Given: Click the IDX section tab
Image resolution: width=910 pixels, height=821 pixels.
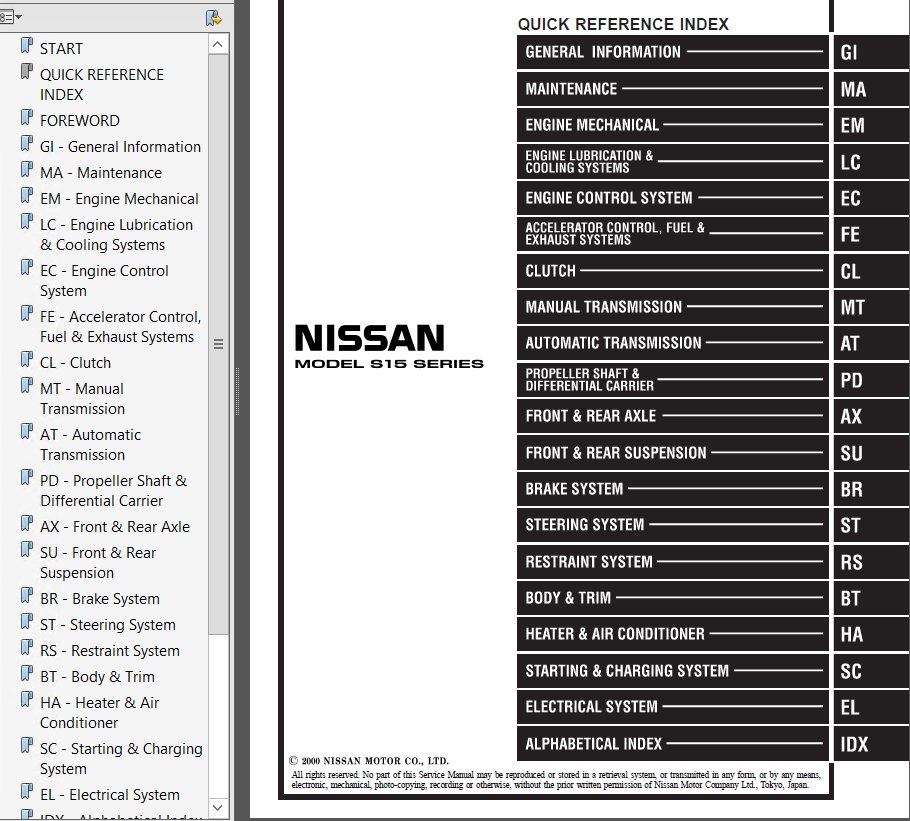Looking at the screenshot, I should click(872, 744).
